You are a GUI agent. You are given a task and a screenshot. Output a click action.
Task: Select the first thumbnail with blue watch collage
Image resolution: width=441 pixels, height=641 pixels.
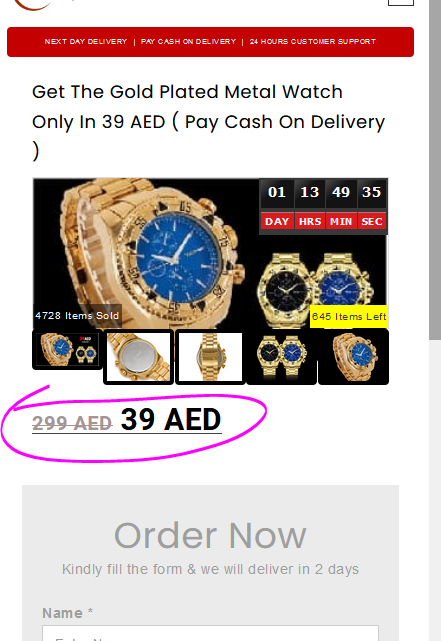[67, 350]
